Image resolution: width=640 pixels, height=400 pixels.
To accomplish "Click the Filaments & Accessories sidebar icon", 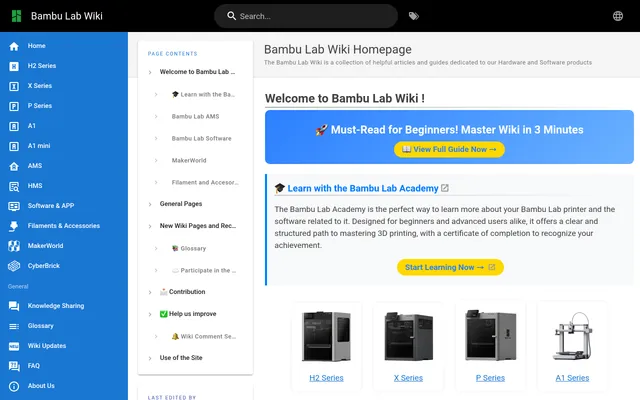I will point(14,226).
